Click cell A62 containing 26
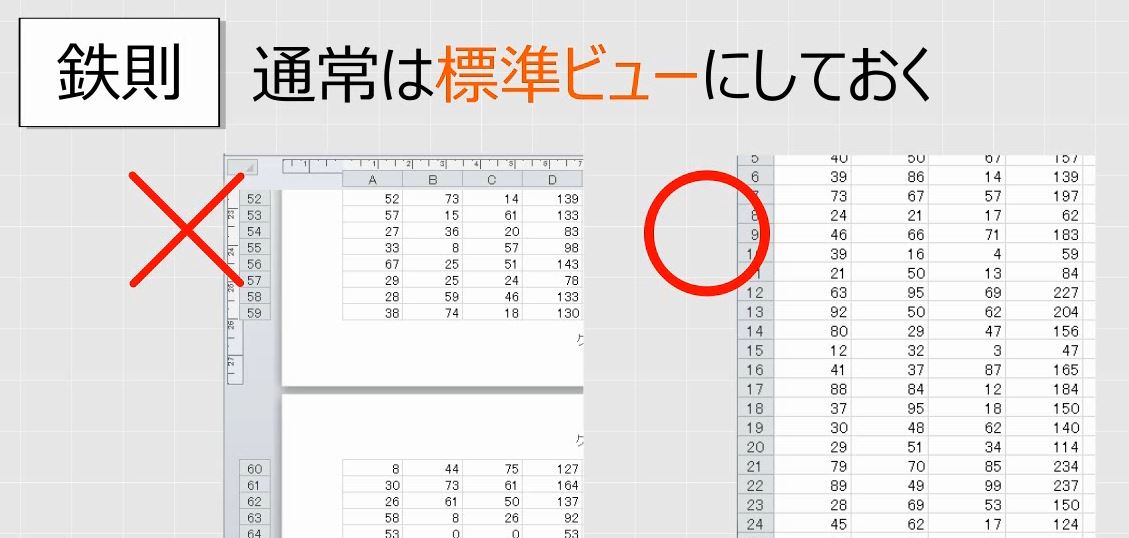 [x=372, y=501]
